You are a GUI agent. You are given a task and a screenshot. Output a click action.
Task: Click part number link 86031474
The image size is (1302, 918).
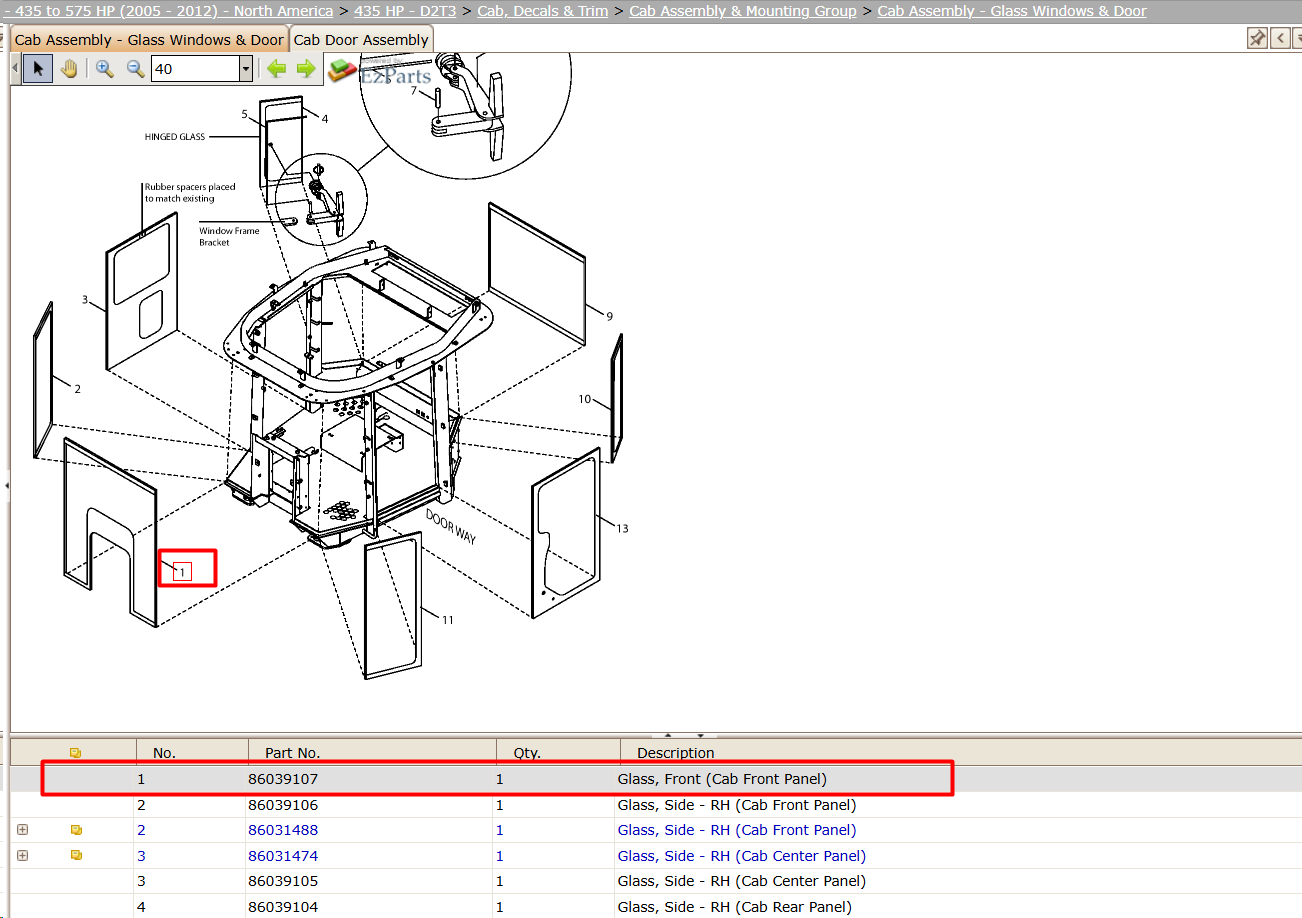(283, 856)
